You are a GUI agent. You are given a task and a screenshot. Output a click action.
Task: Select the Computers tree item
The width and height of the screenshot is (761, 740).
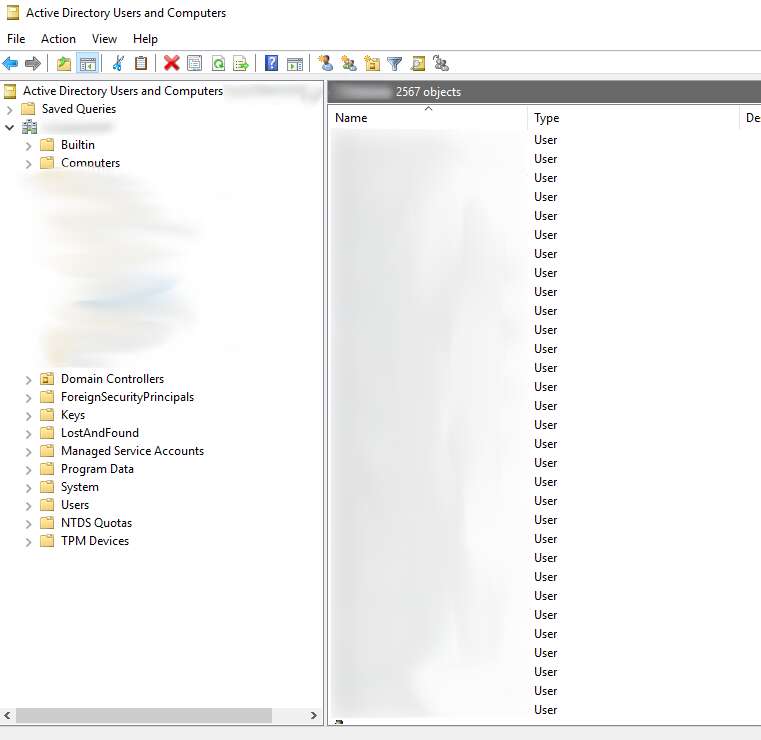point(90,163)
